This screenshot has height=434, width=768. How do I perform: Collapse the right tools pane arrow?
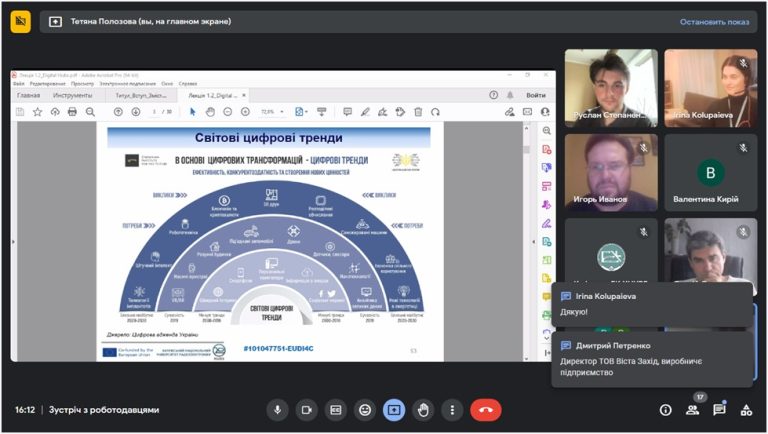click(x=533, y=241)
